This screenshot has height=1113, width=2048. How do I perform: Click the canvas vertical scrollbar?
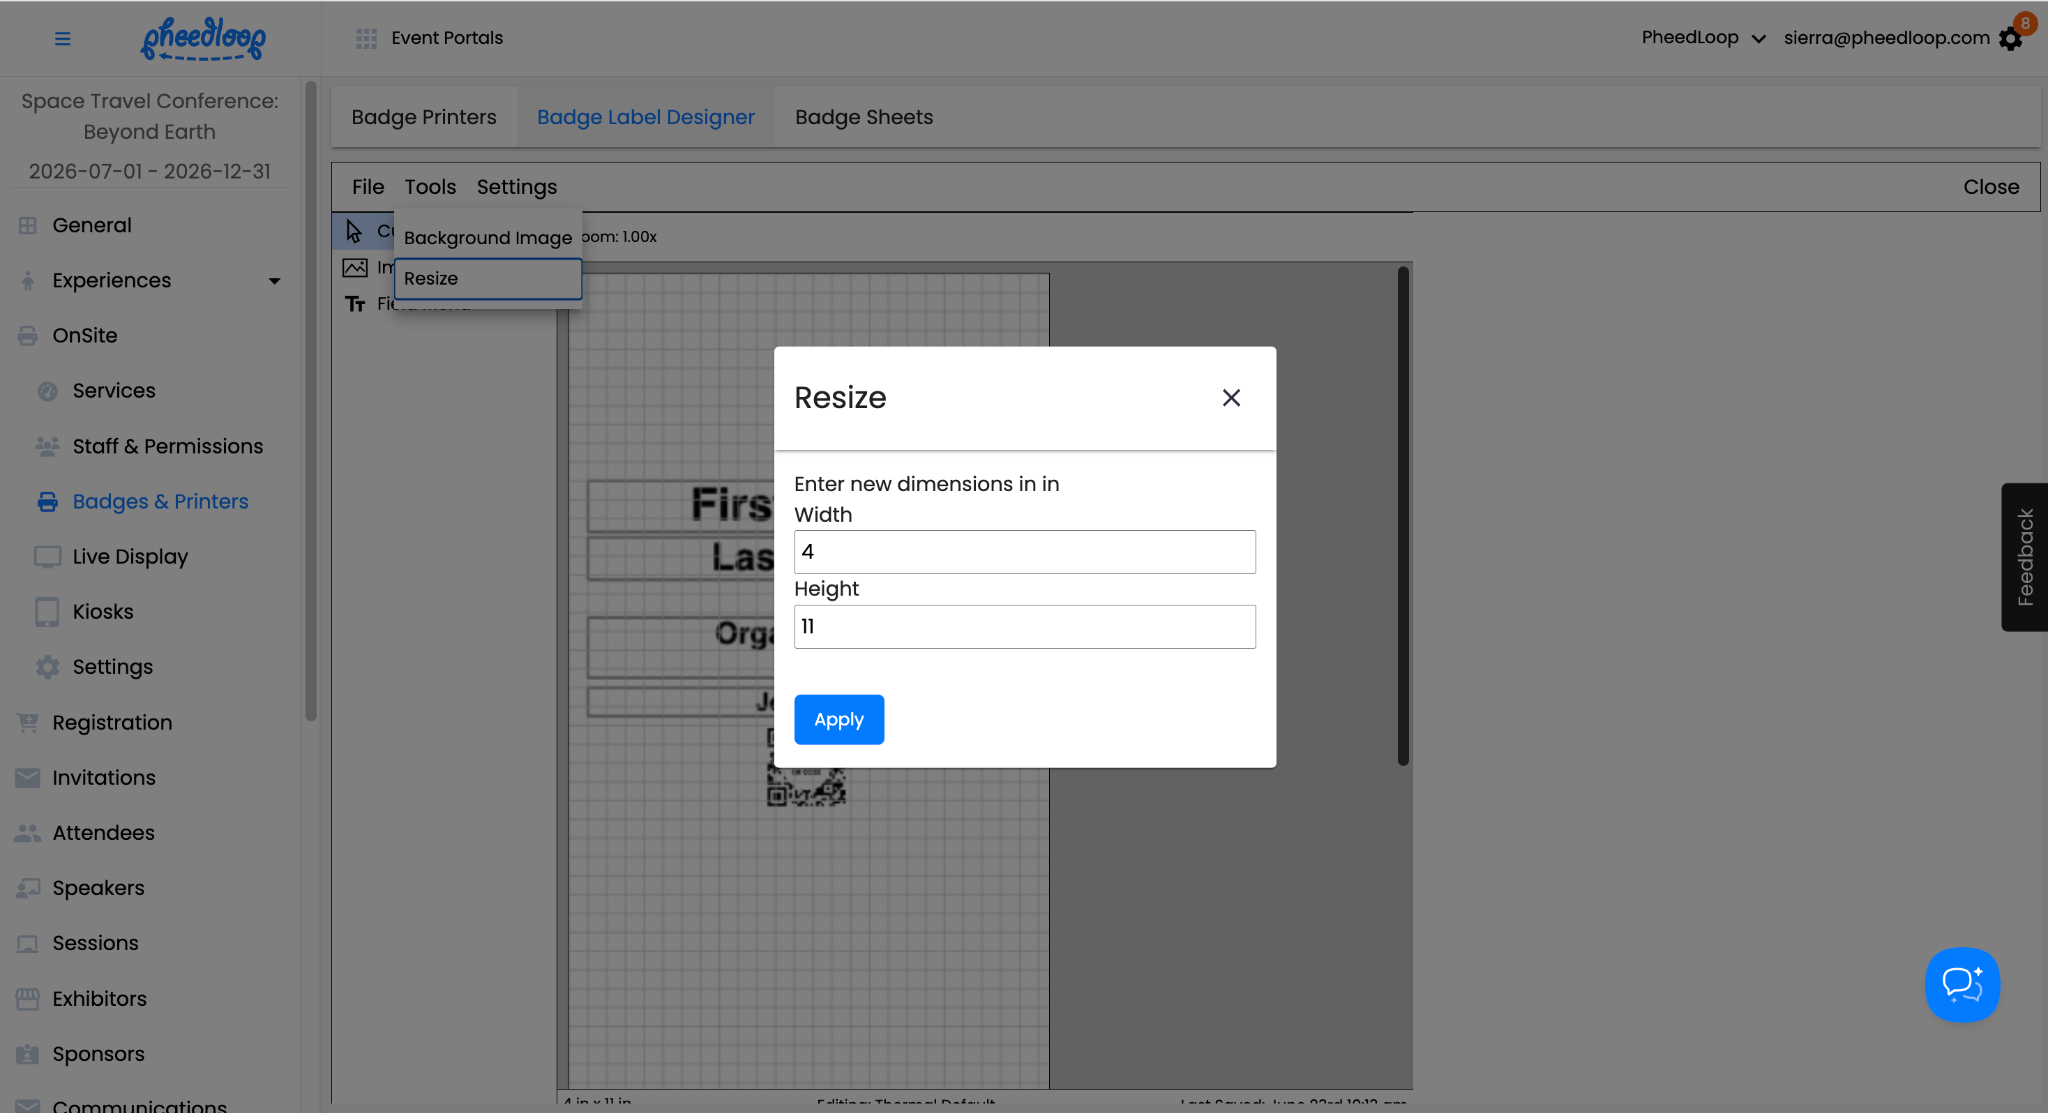[1403, 516]
